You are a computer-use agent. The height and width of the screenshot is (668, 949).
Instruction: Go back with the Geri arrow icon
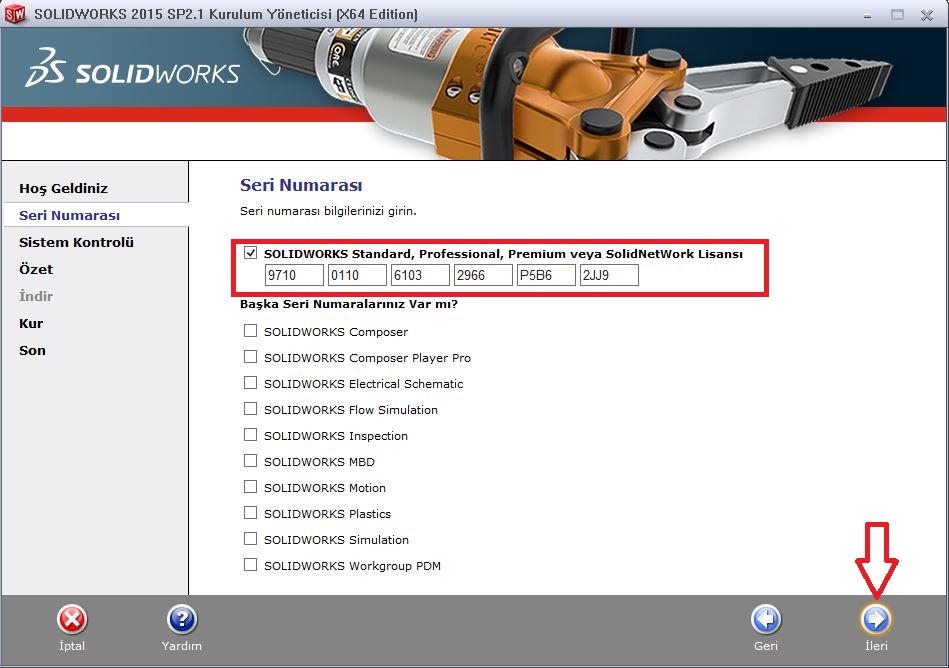[x=766, y=620]
